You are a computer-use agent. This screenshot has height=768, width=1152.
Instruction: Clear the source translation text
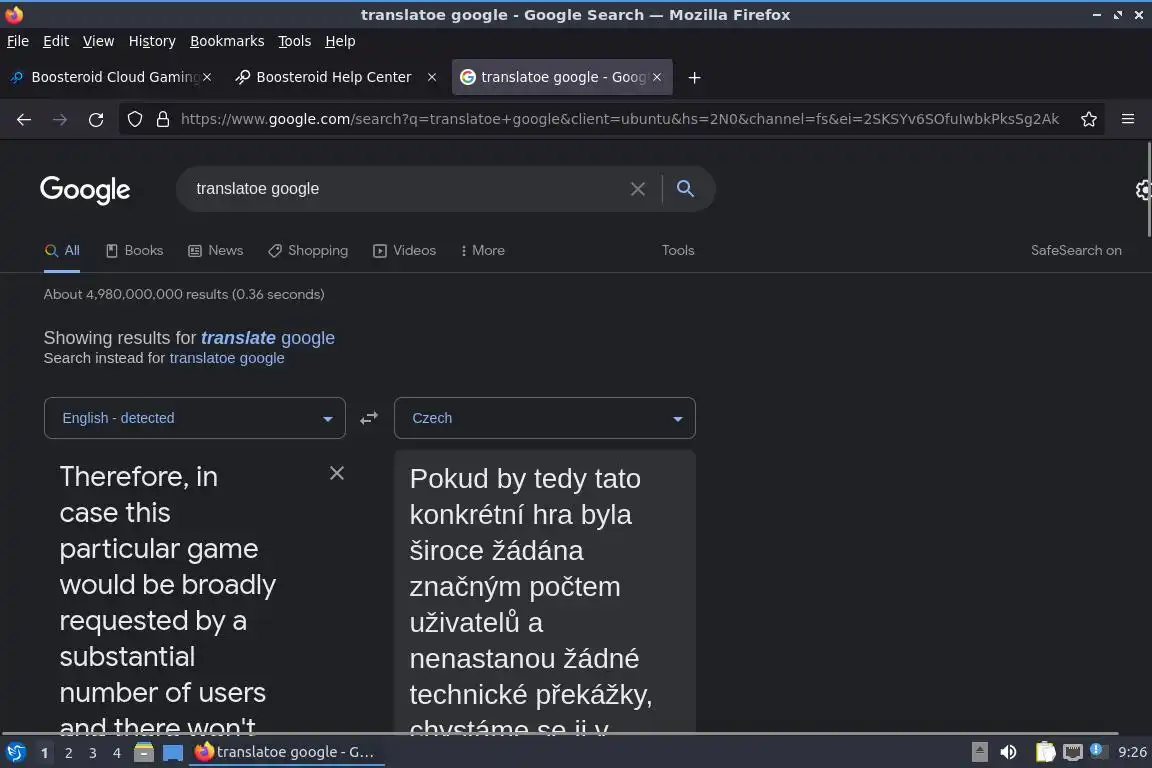[336, 473]
